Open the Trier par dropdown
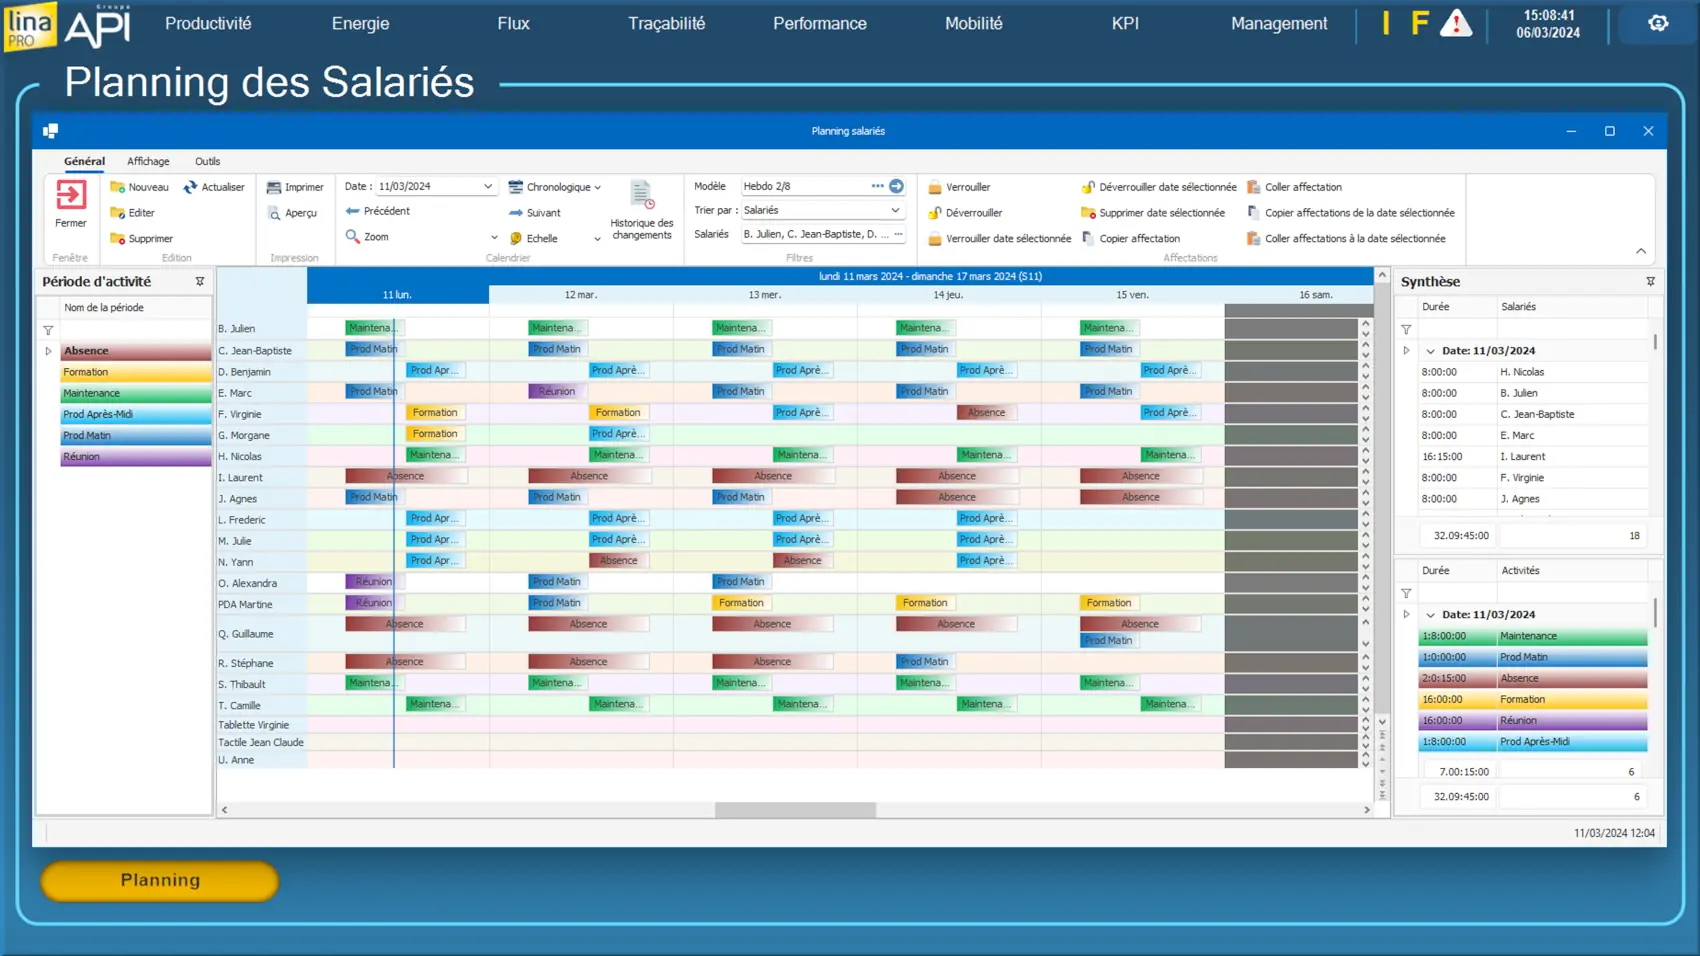The width and height of the screenshot is (1700, 956). (x=895, y=211)
